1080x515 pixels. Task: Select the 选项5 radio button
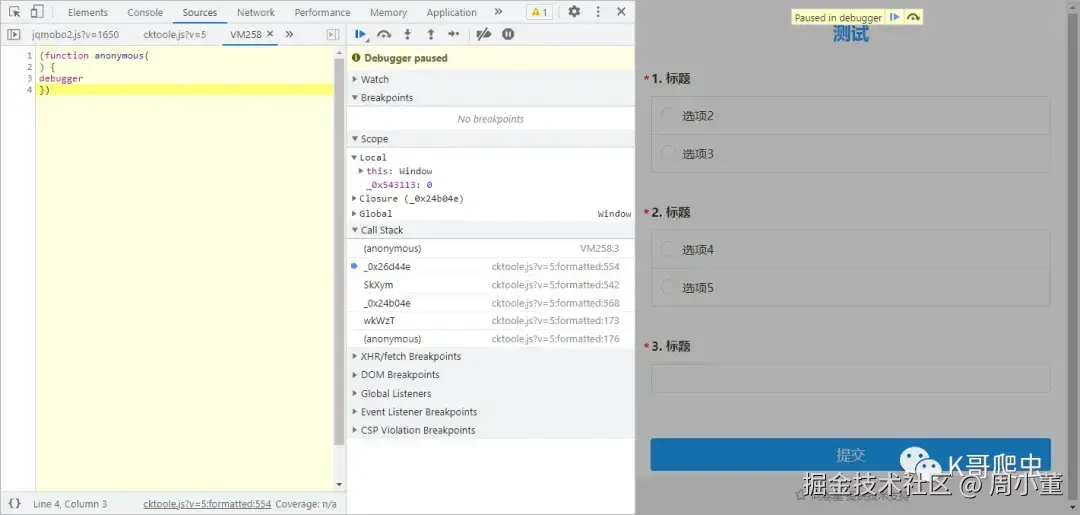tap(667, 287)
